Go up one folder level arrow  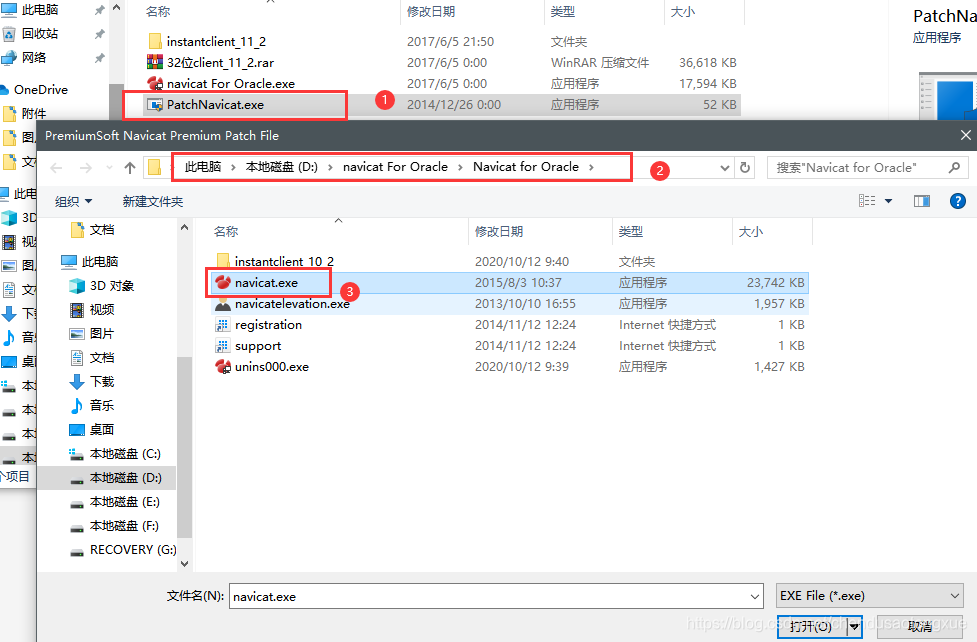(x=130, y=168)
